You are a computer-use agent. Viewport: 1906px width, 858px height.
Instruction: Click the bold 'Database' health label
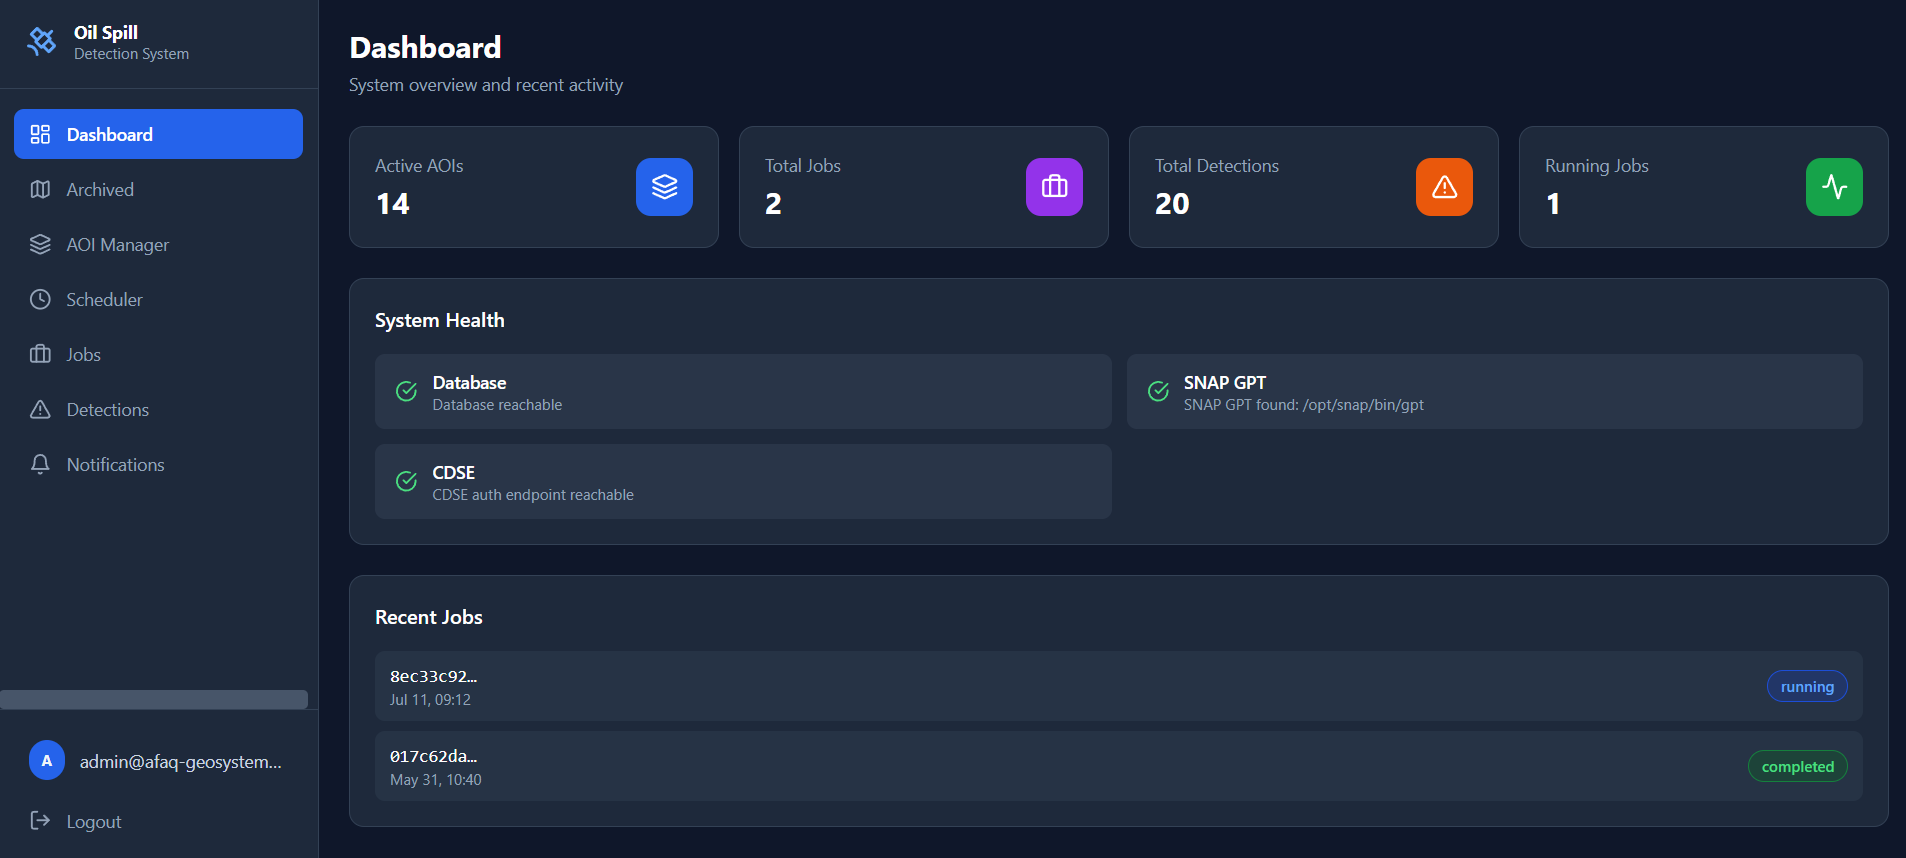[x=469, y=383]
